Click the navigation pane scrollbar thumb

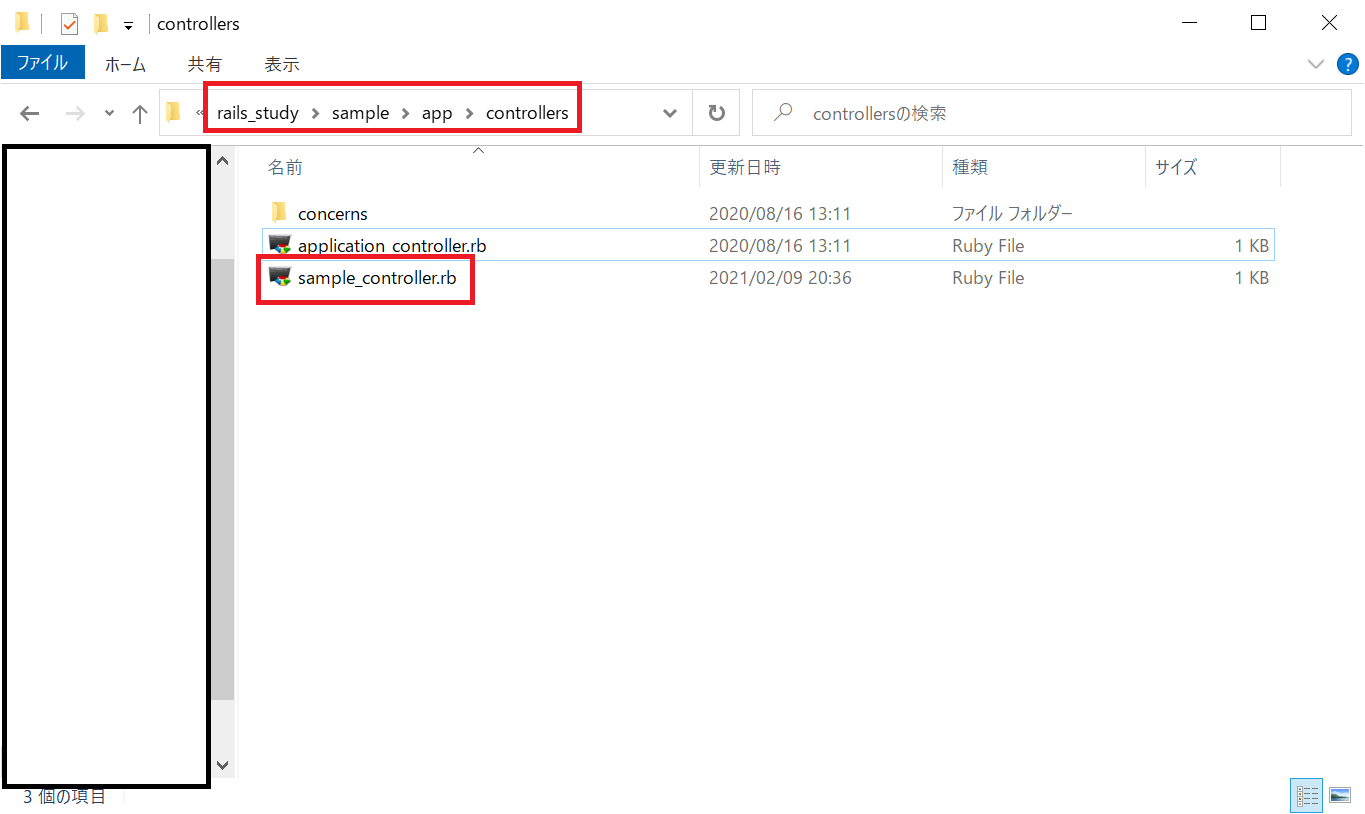pyautogui.click(x=223, y=478)
